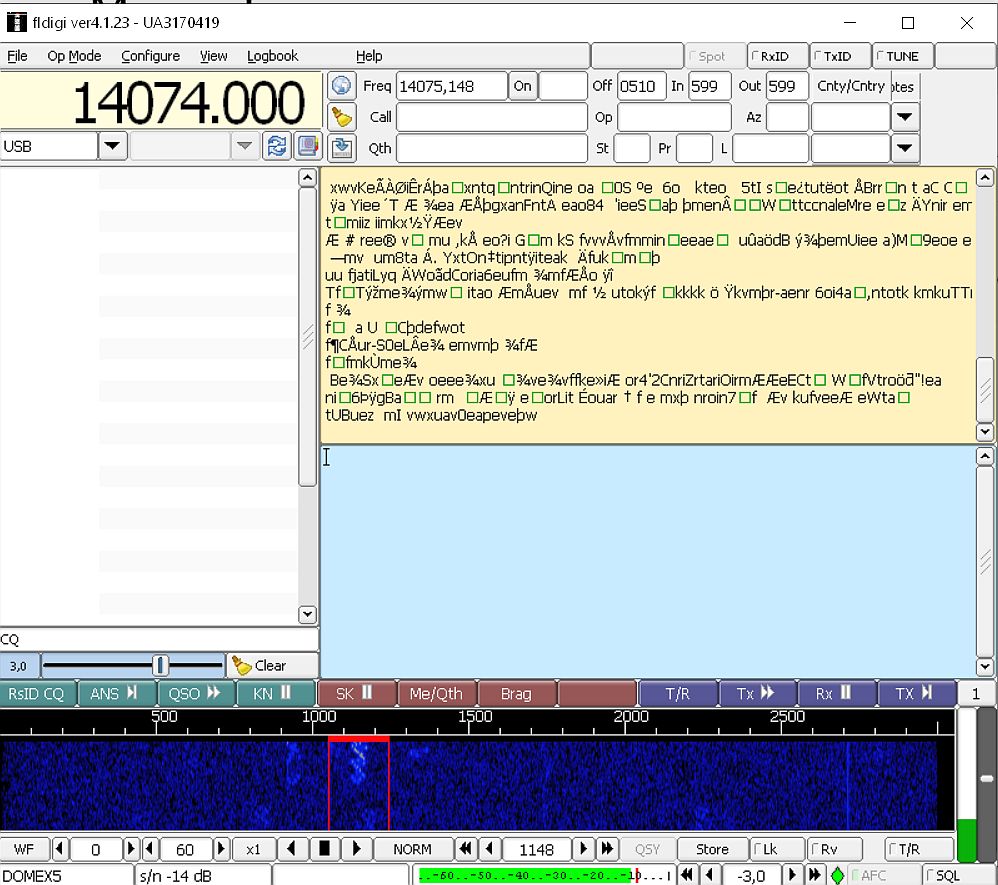Open the frequency list book icon

pos(307,147)
